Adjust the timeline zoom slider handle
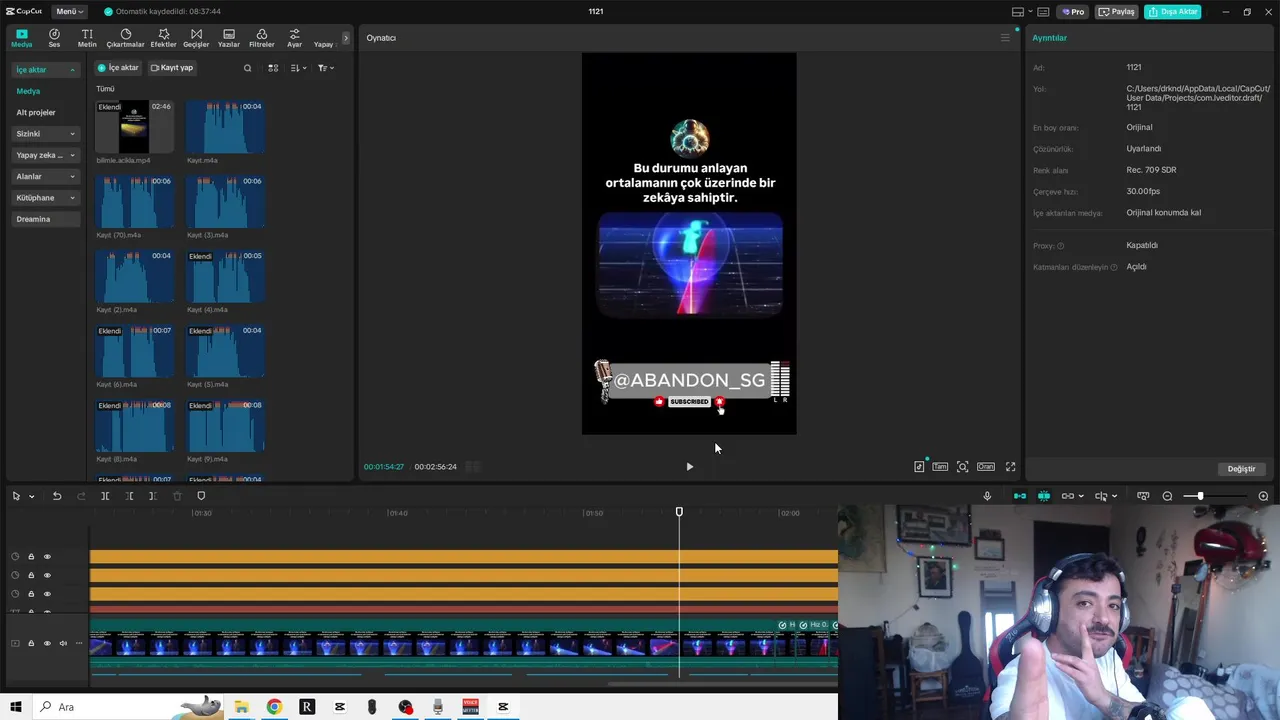Viewport: 1280px width, 720px height. 1200,496
